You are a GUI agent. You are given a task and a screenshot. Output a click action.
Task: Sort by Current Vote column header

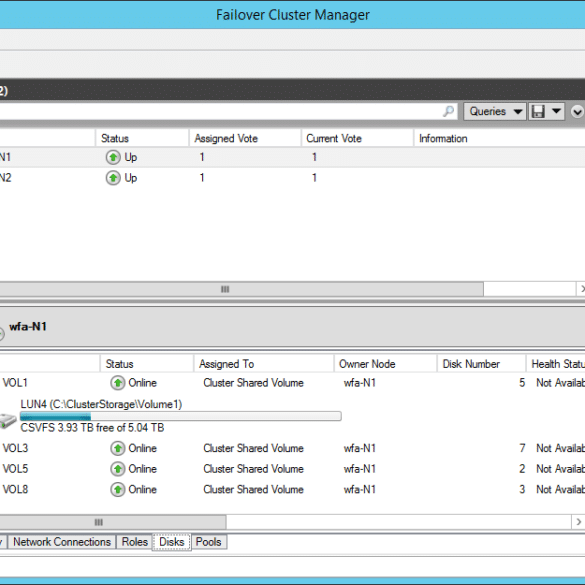coord(357,138)
